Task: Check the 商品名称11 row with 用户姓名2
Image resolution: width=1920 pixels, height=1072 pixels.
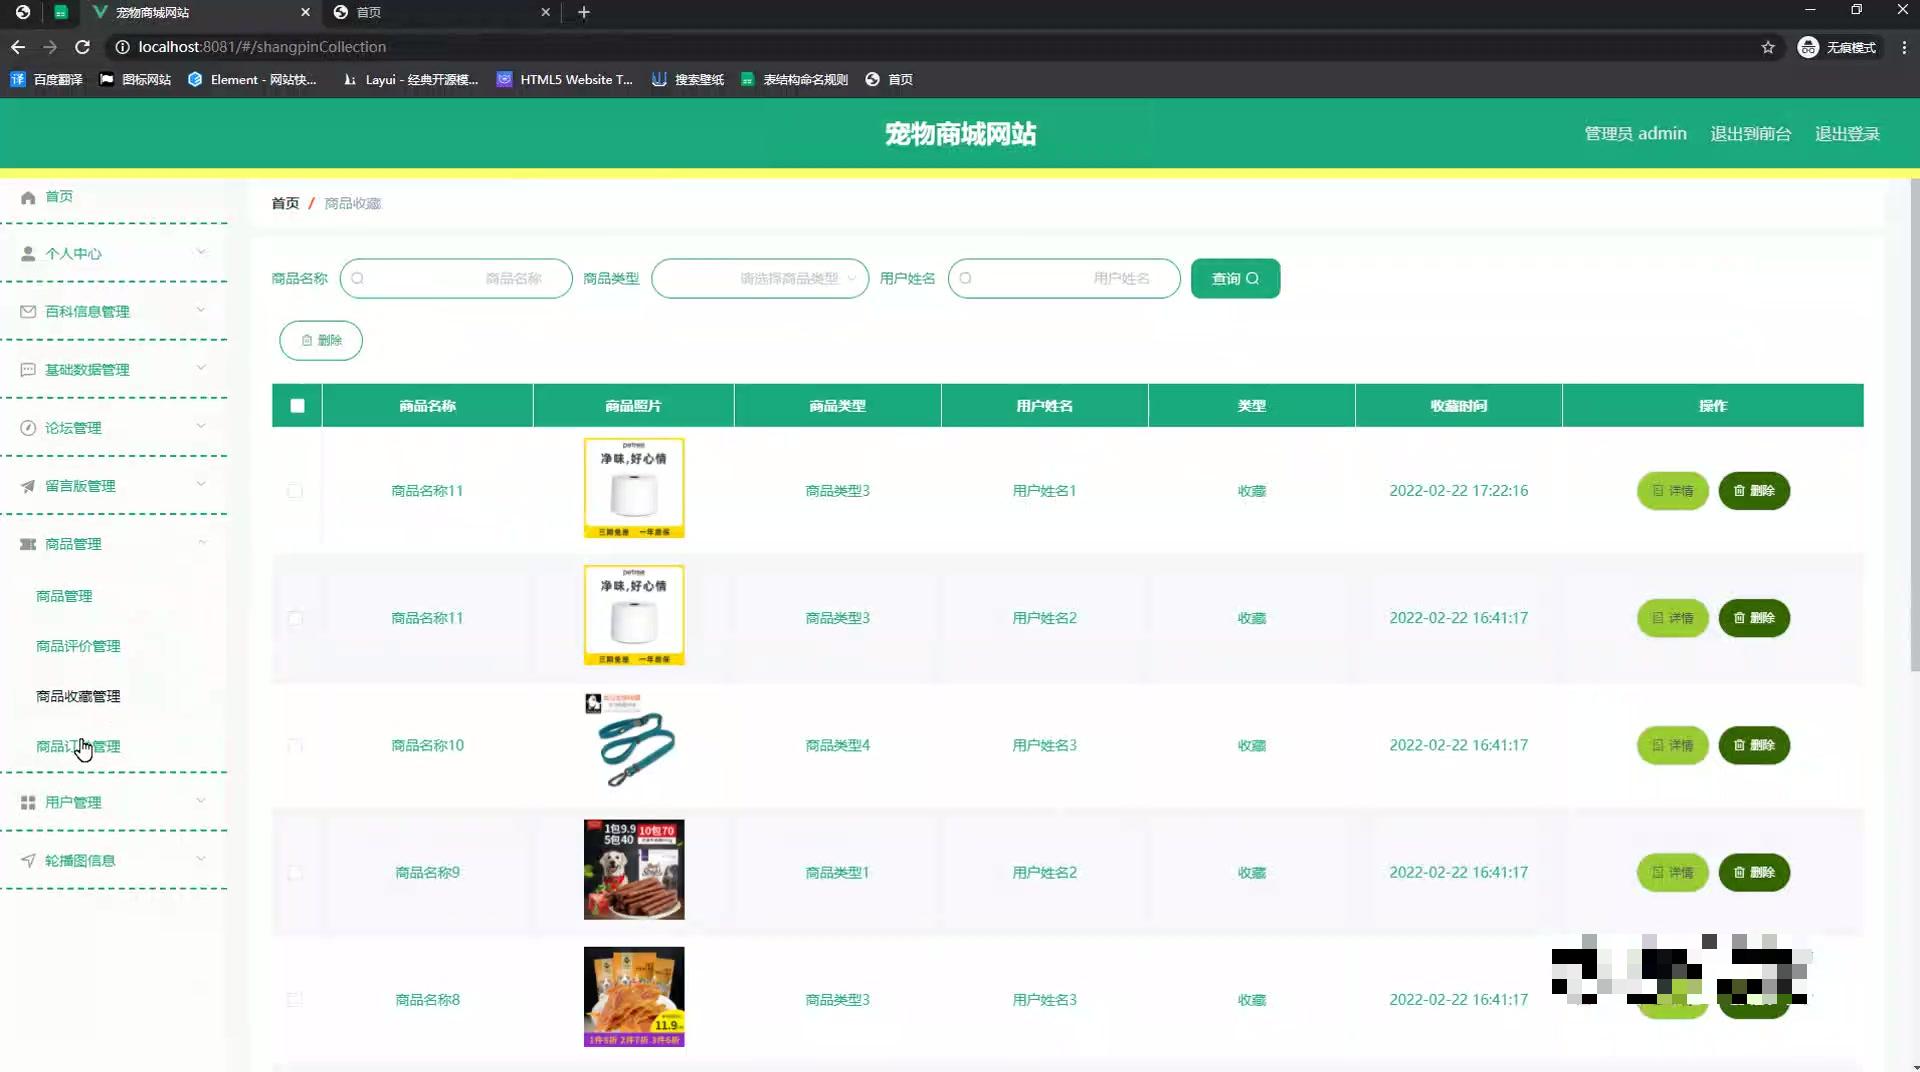Action: coord(295,618)
